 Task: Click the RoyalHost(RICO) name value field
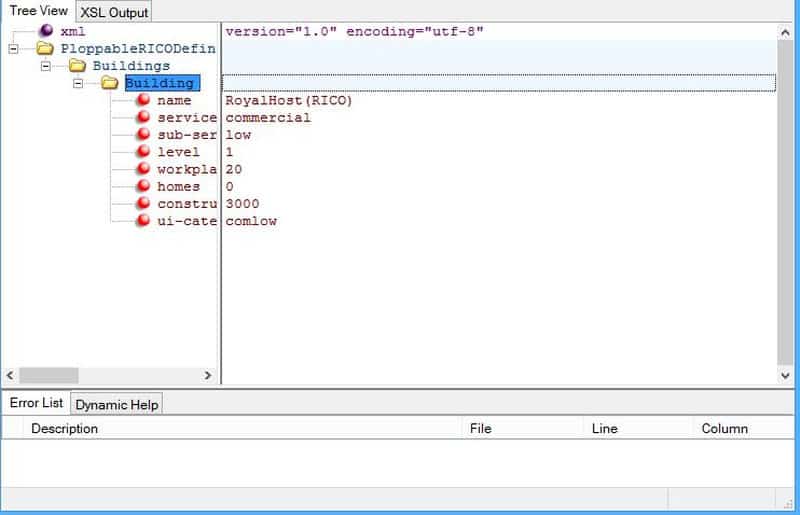click(x=289, y=101)
